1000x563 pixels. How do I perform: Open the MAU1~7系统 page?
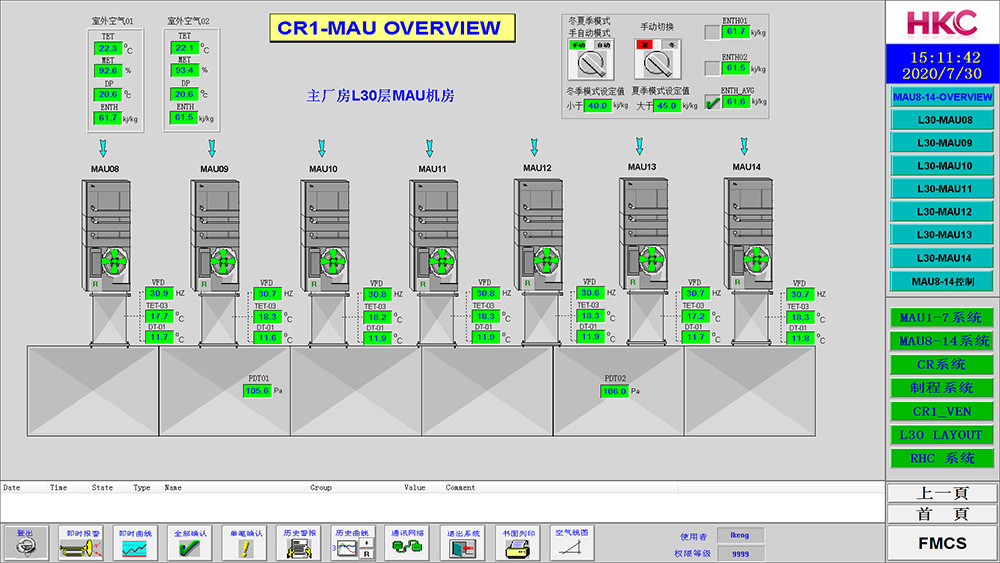(943, 318)
